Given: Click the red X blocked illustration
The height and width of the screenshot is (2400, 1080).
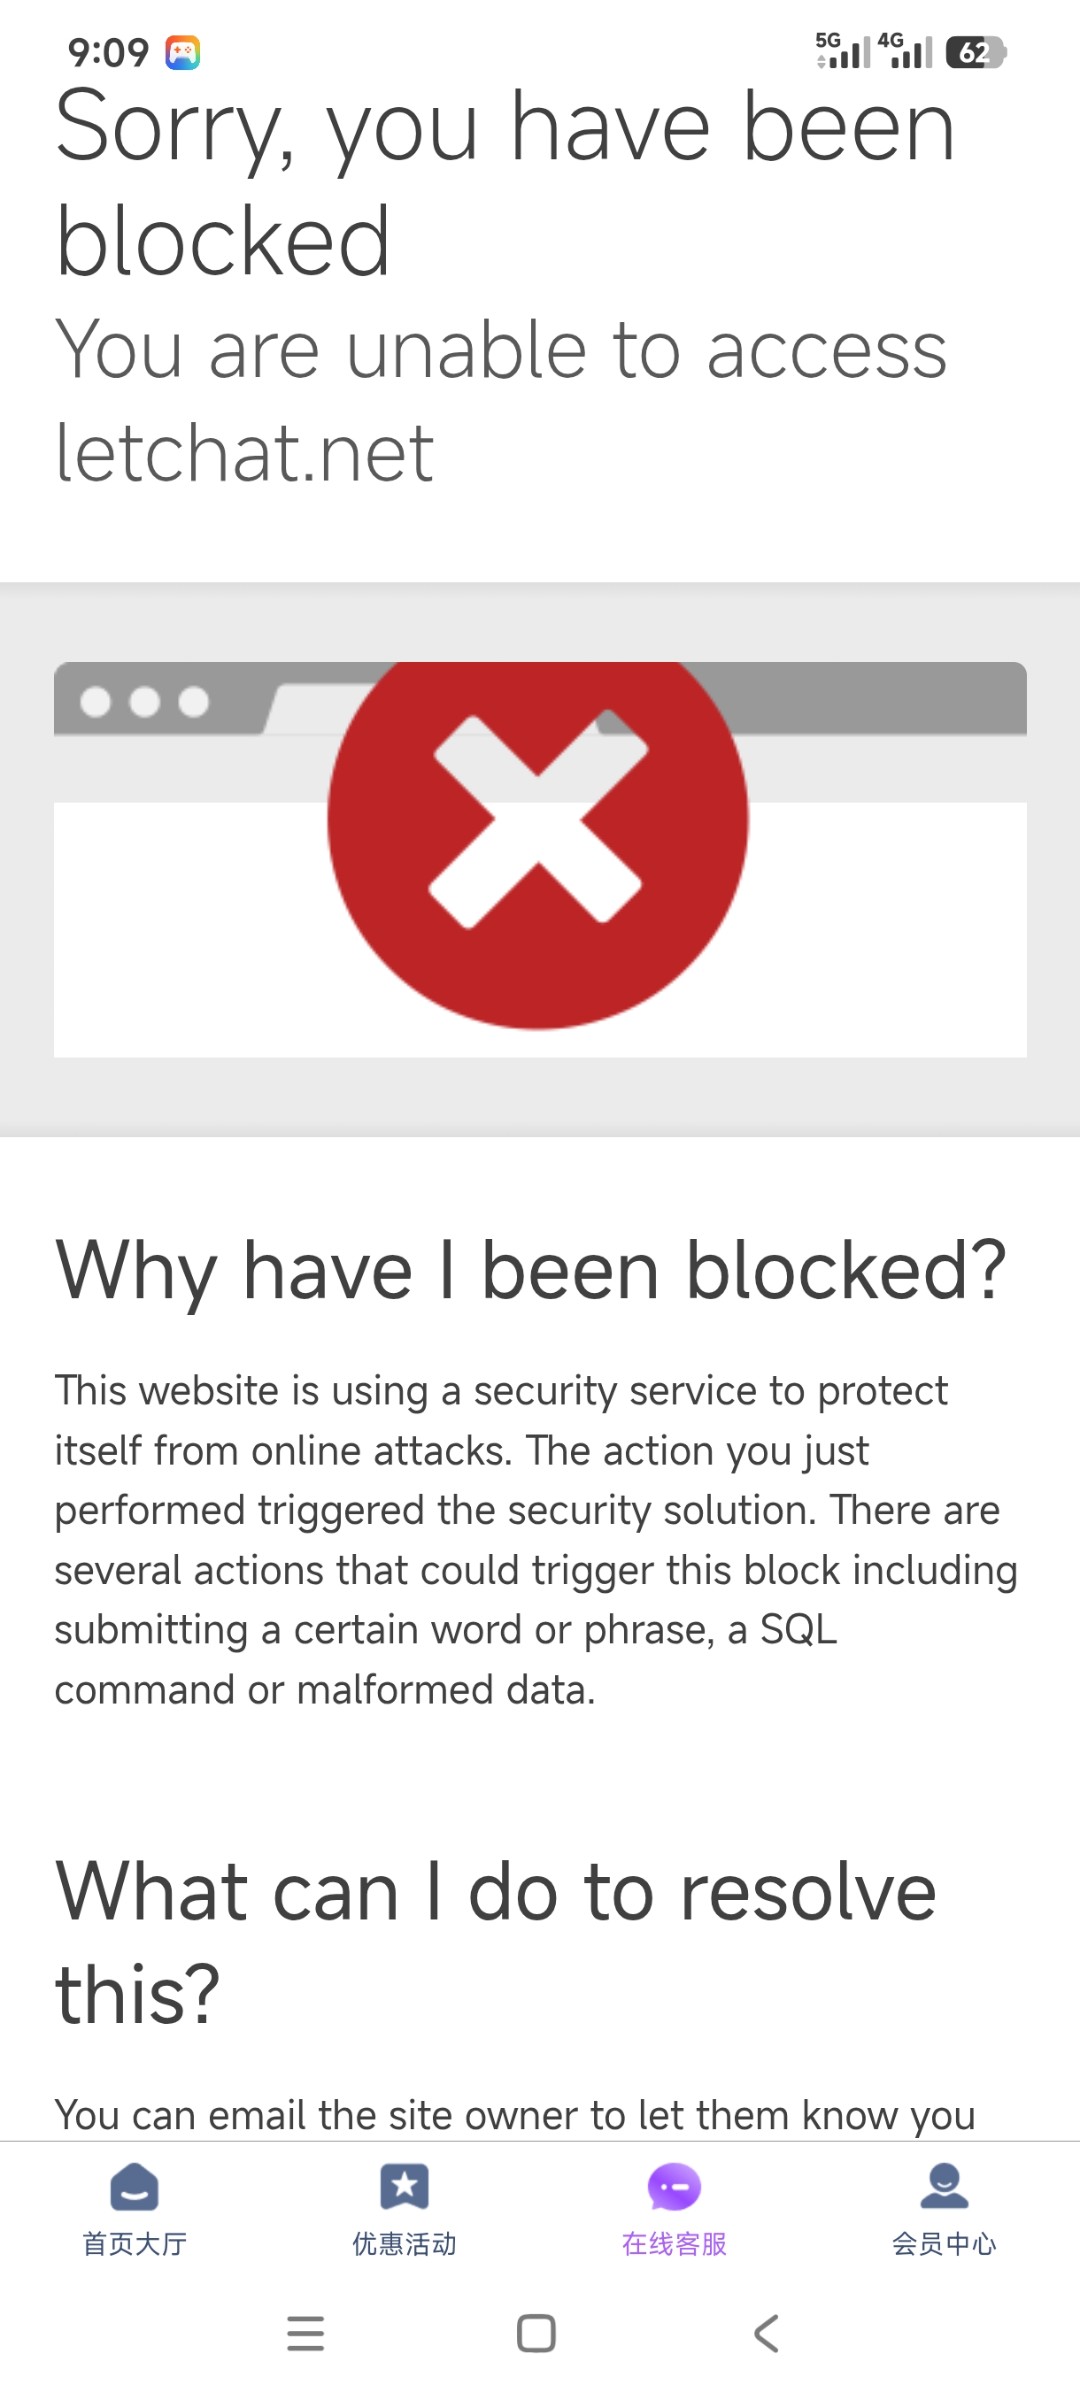Looking at the screenshot, I should [x=538, y=820].
